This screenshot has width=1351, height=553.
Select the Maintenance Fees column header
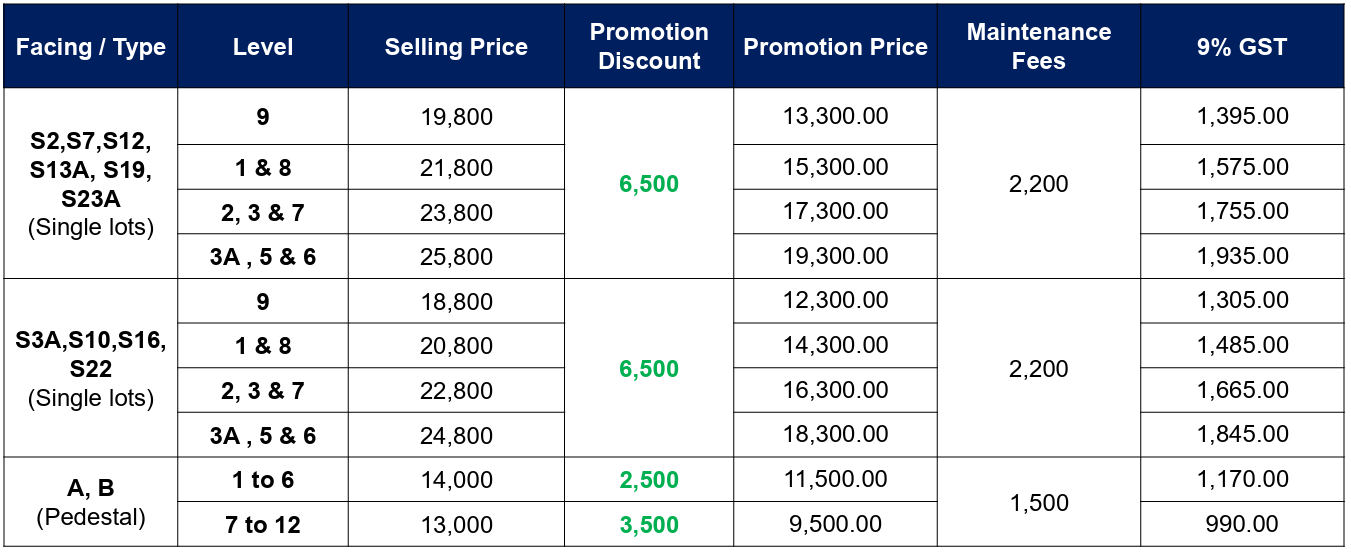point(1039,47)
